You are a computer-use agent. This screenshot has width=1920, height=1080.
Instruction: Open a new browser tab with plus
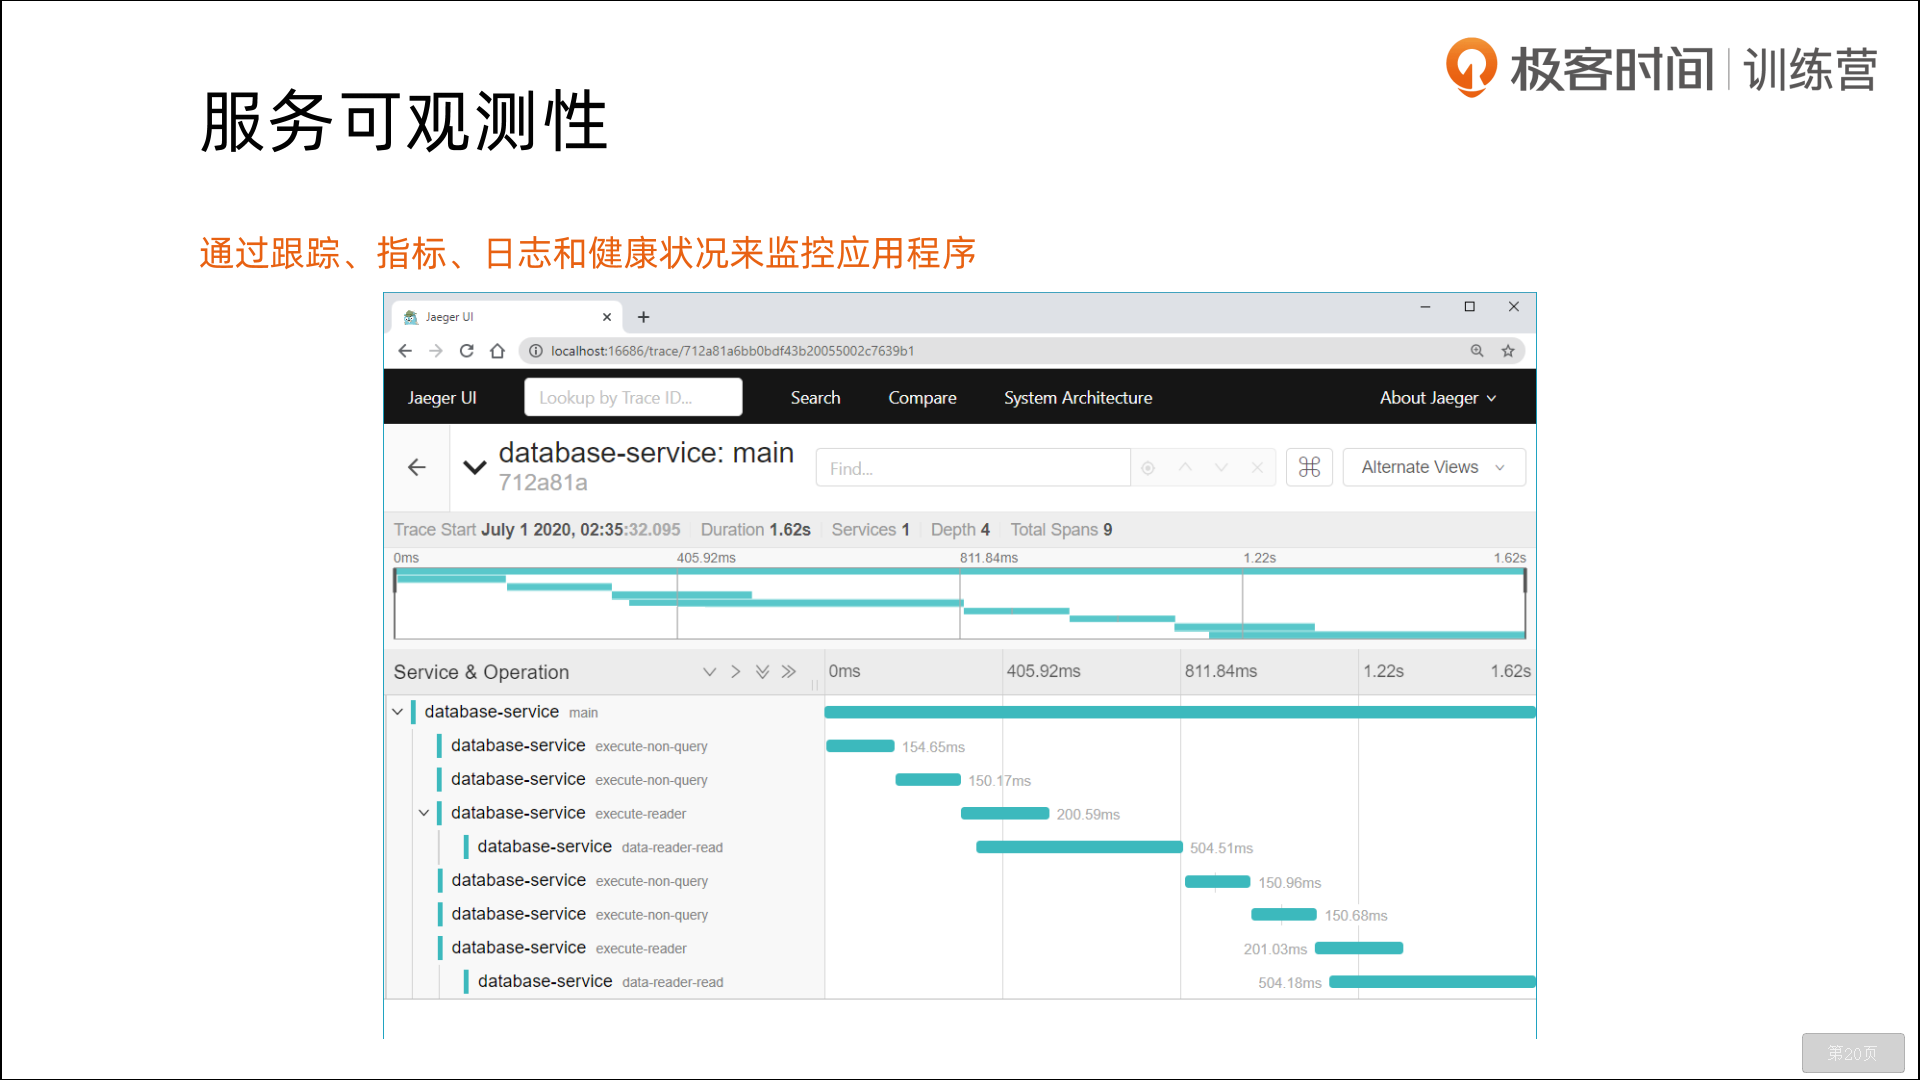tap(644, 317)
